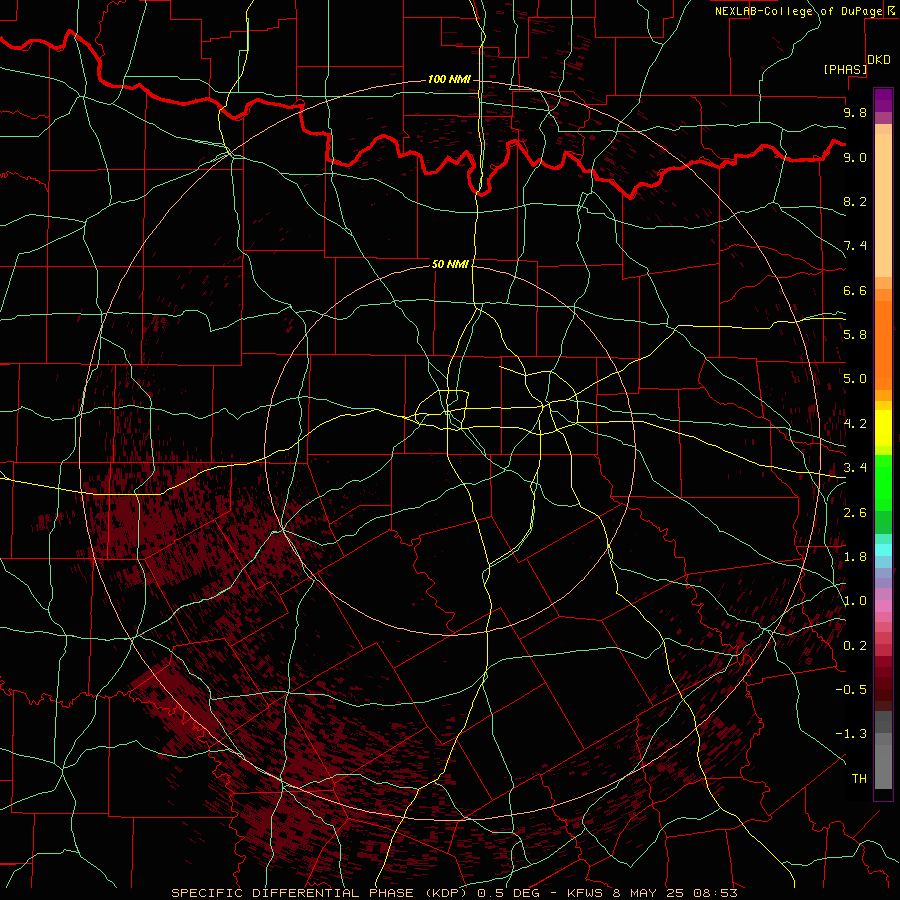900x900 pixels.
Task: Click the 7.4 value on the color scale
Action: coord(855,246)
